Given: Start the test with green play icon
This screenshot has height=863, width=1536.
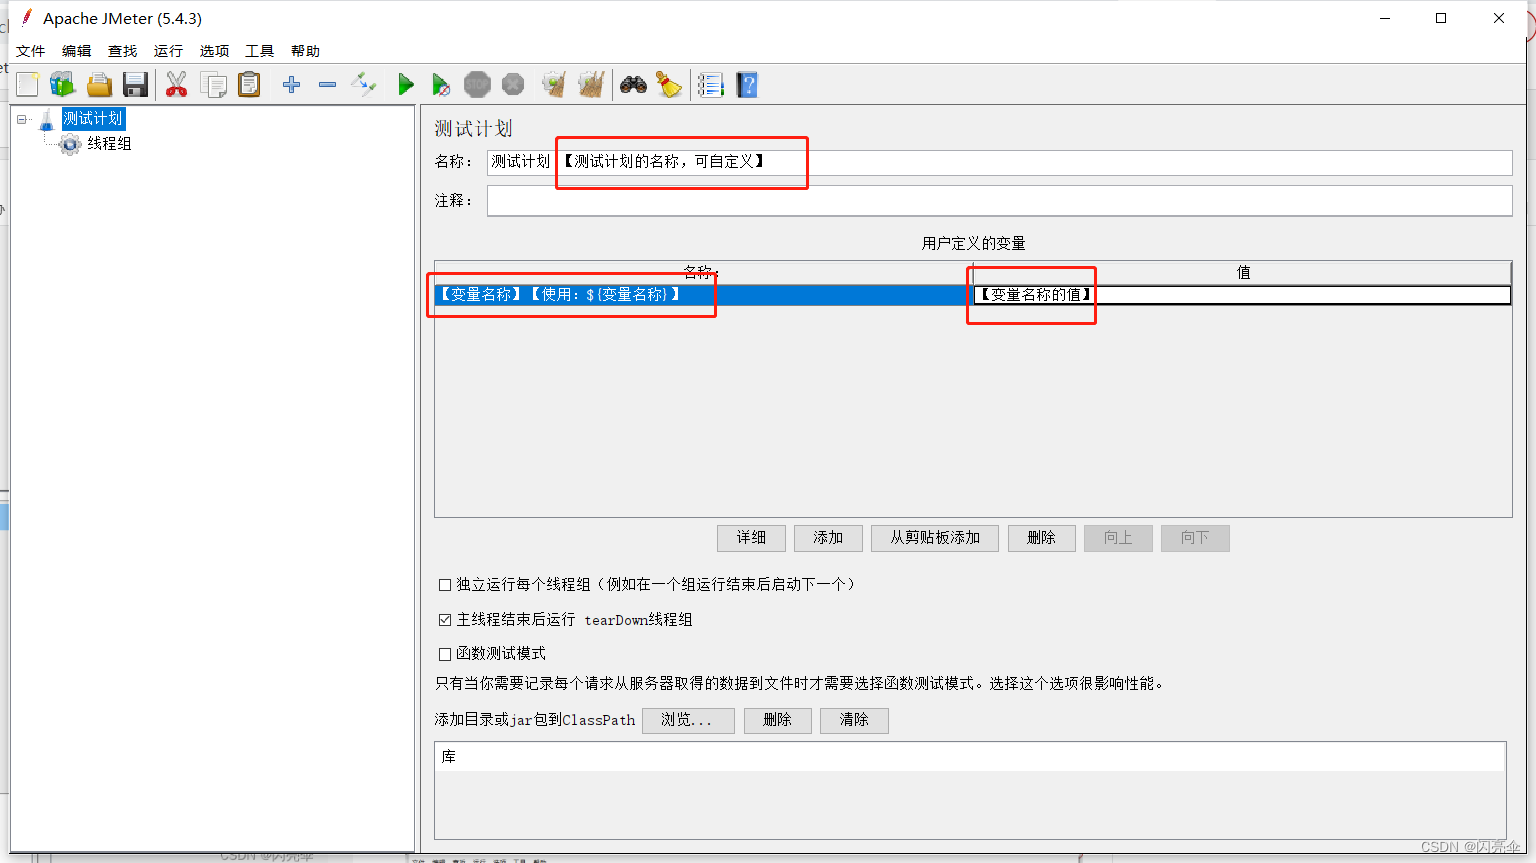Looking at the screenshot, I should click(405, 85).
